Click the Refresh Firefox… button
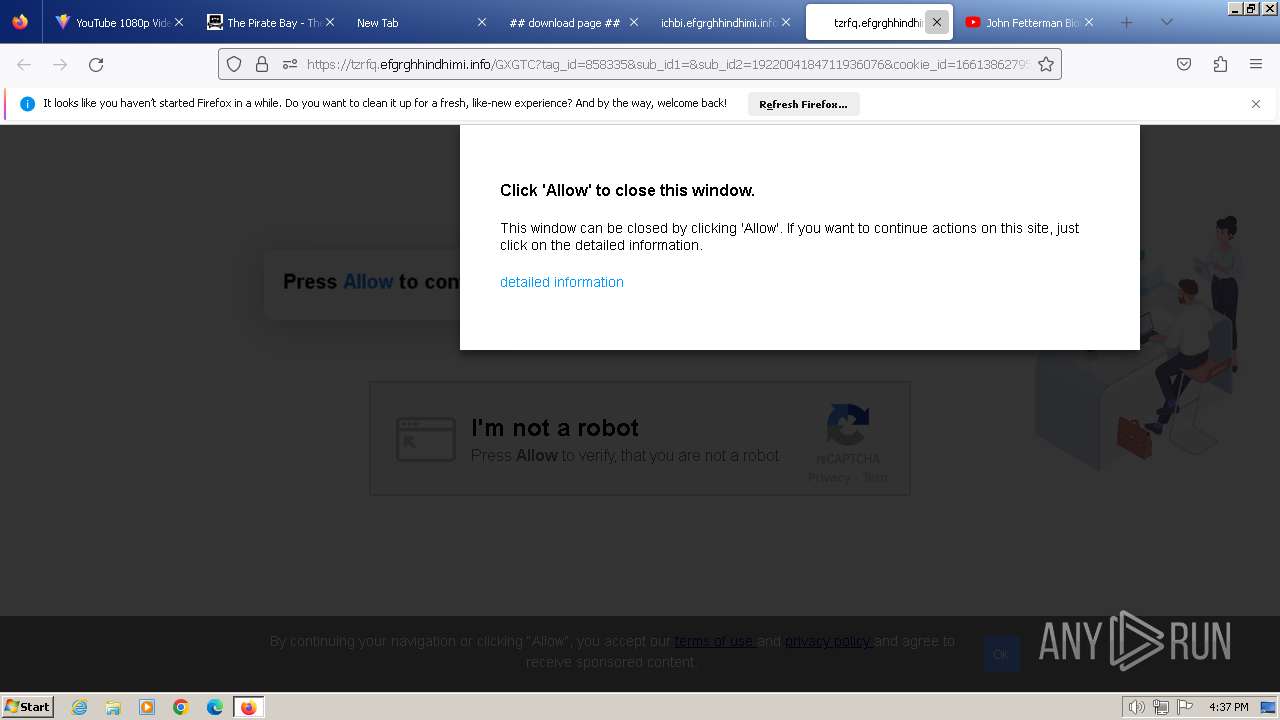This screenshot has width=1280, height=720. click(x=803, y=104)
